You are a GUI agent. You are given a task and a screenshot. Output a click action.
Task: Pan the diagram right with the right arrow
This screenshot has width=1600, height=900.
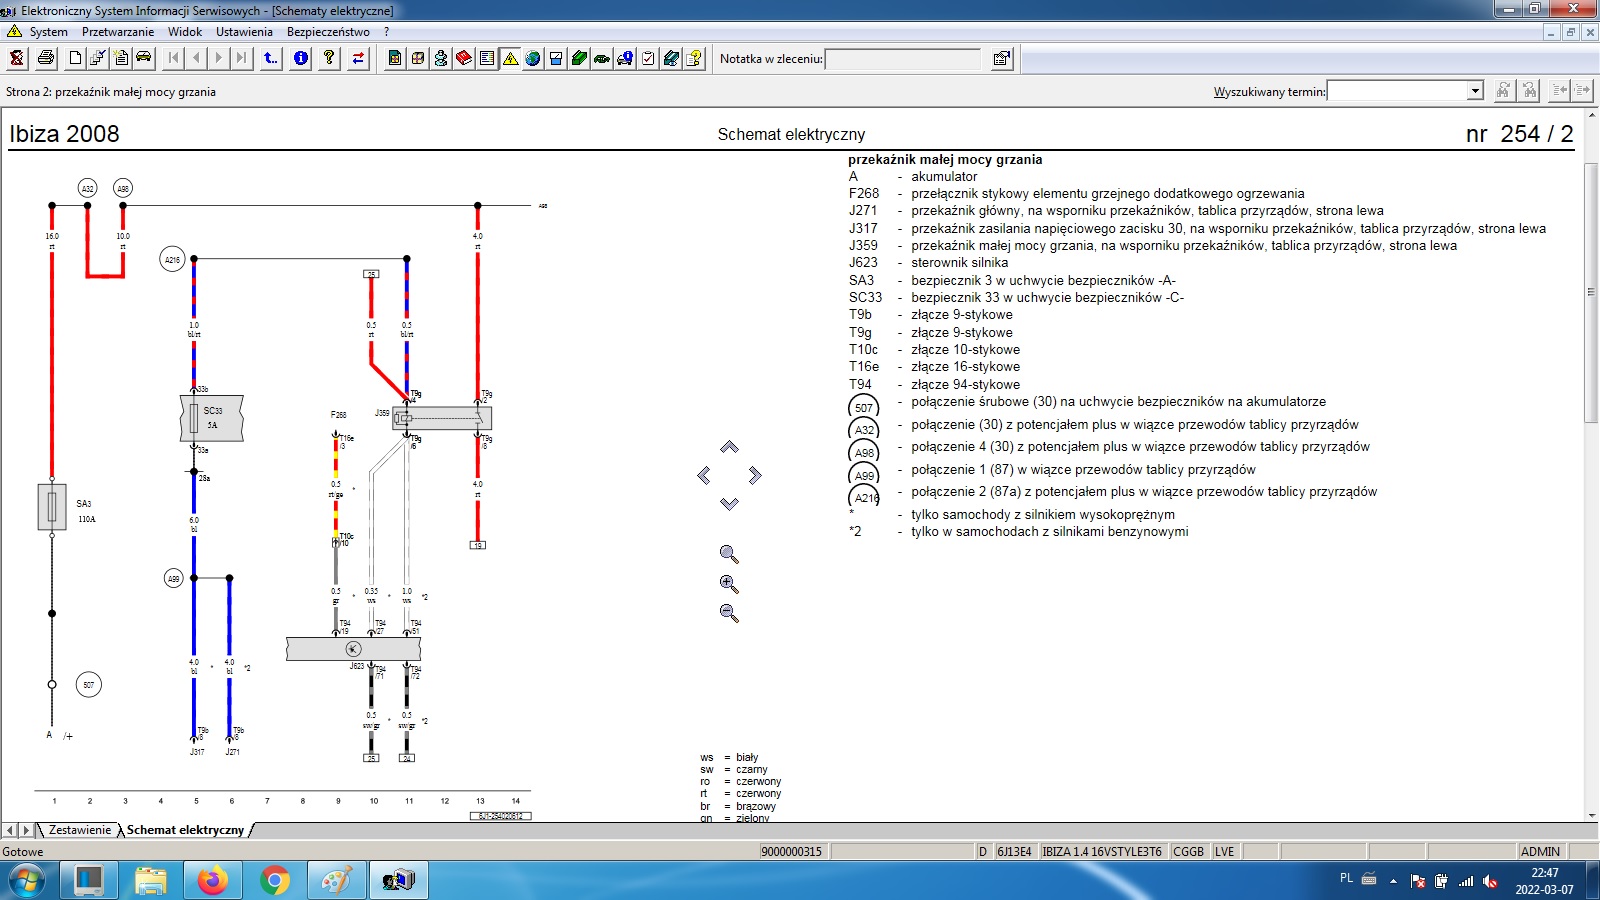pos(755,475)
